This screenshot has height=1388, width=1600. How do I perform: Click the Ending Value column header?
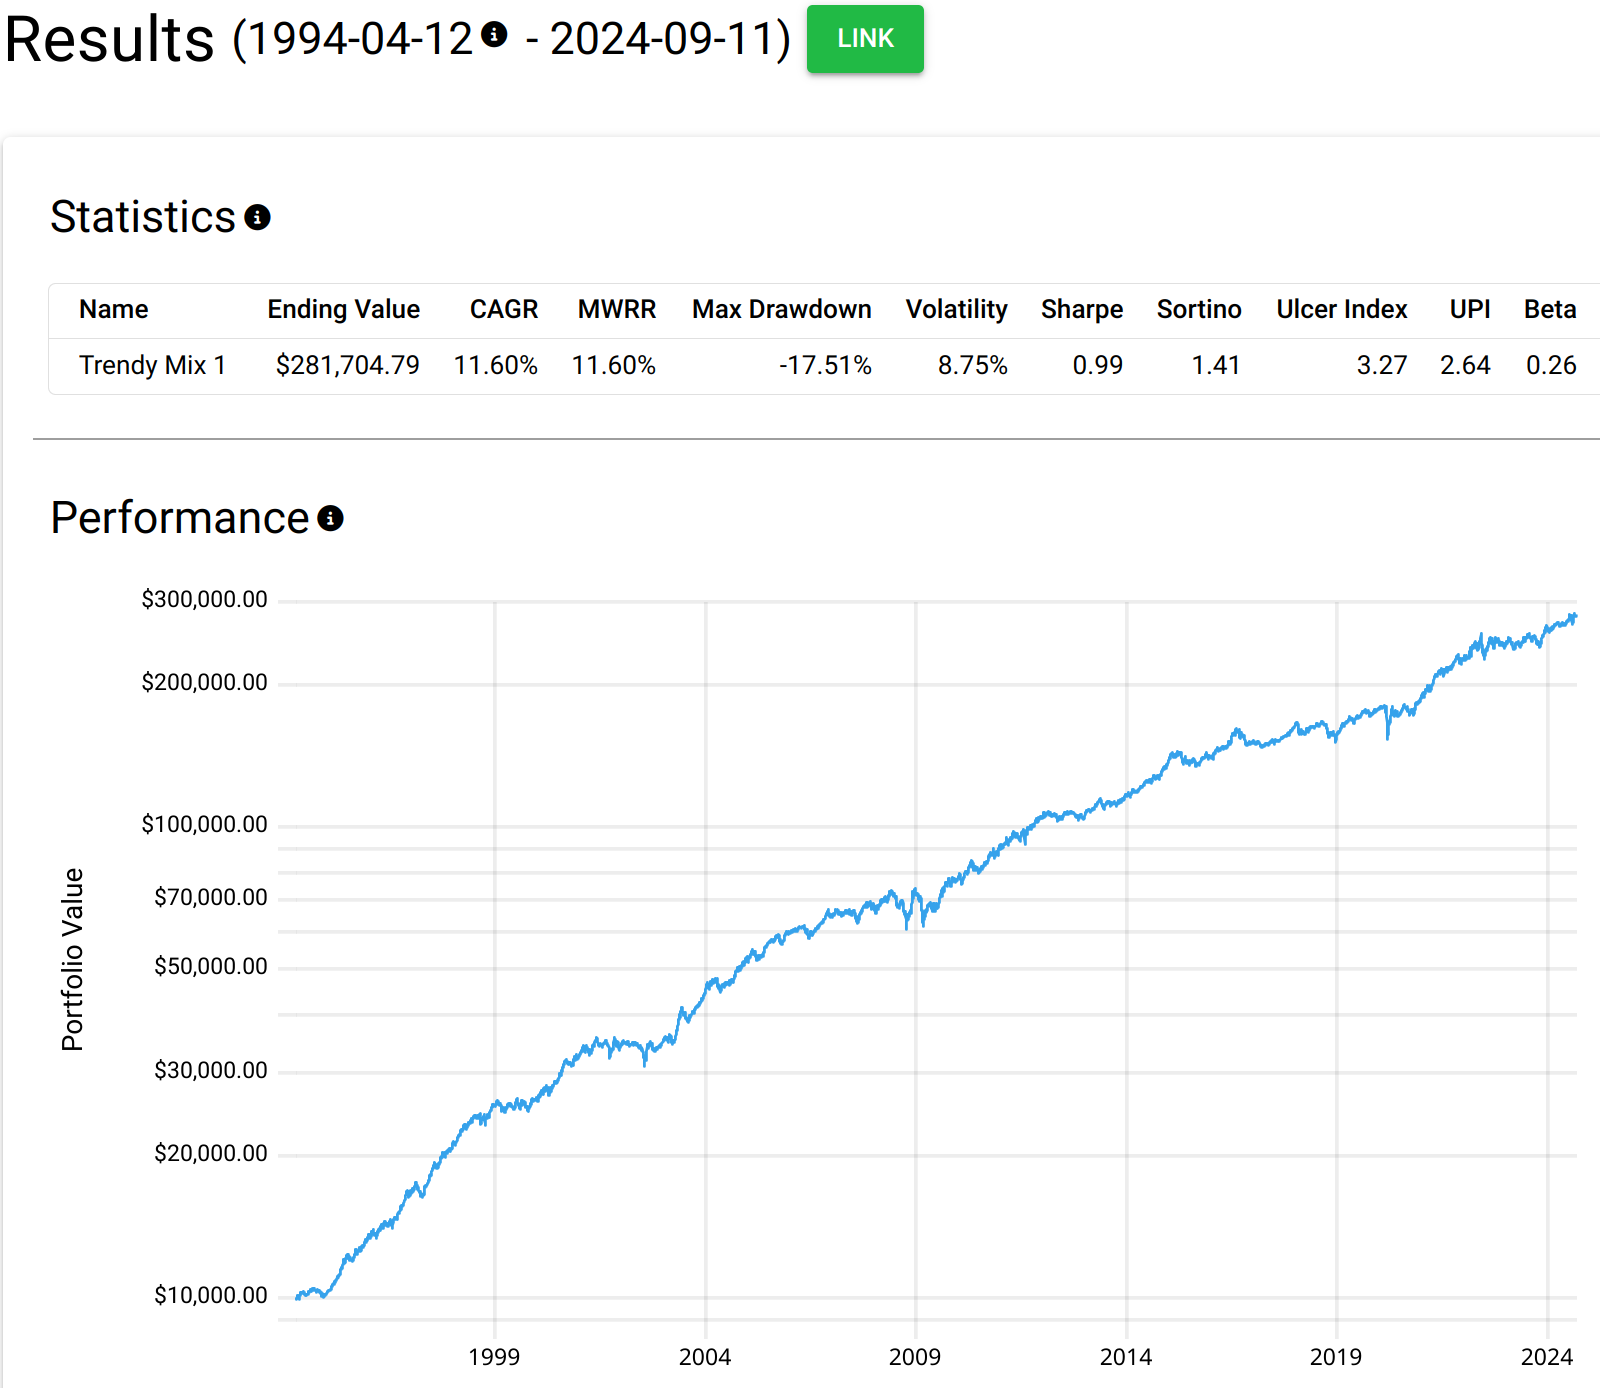tap(344, 310)
